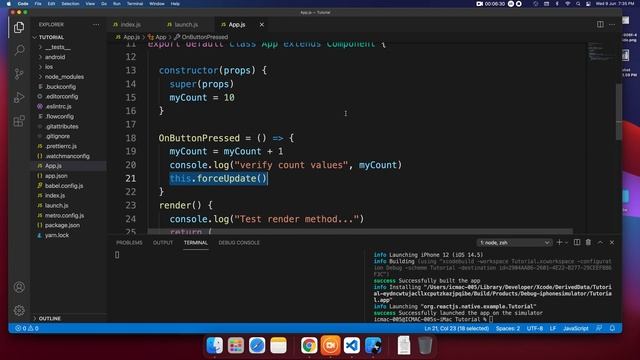Click Ln 21, Col 23 cursor position

point(456,328)
